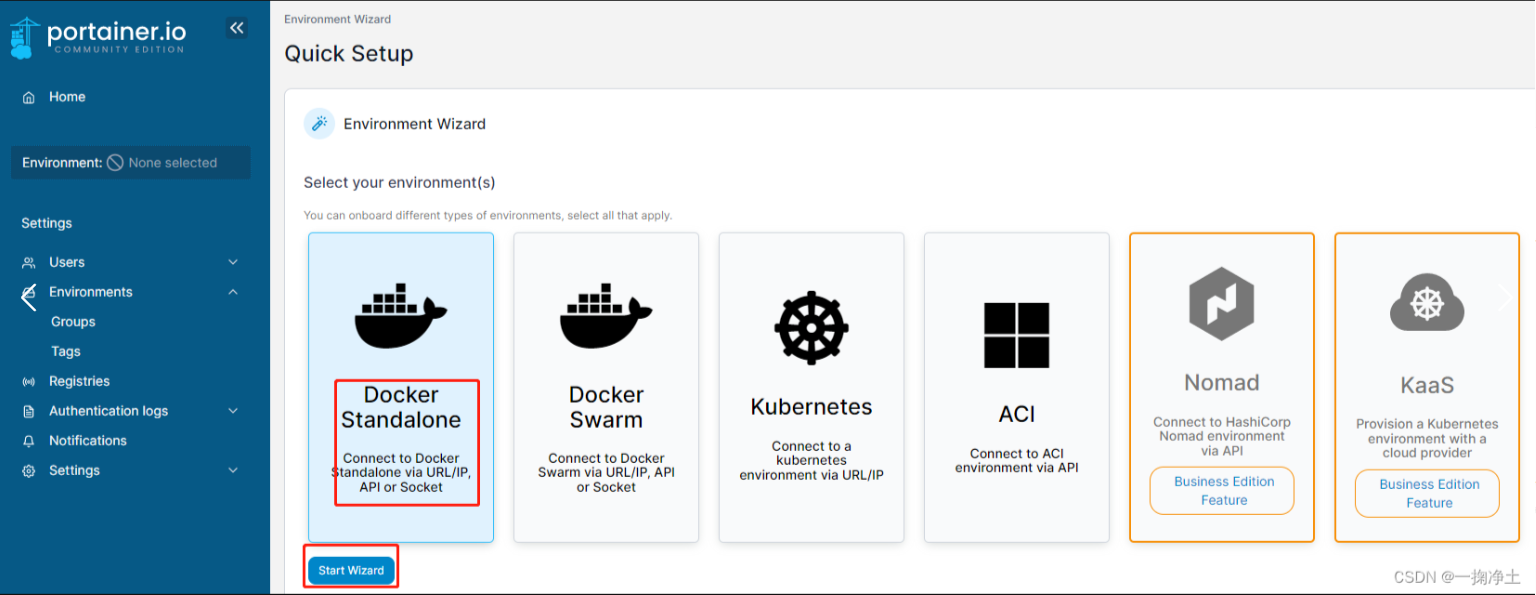Expand the Authentication logs chevron

233,411
